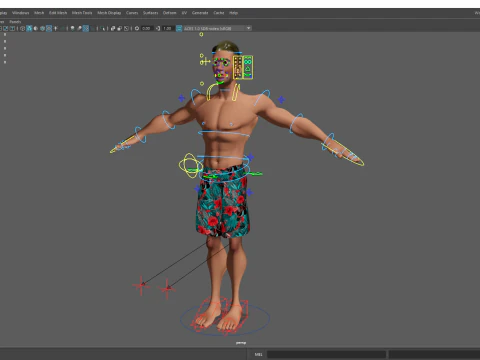Open the Mesh Tools menu
480x360 pixels.
pyautogui.click(x=82, y=13)
